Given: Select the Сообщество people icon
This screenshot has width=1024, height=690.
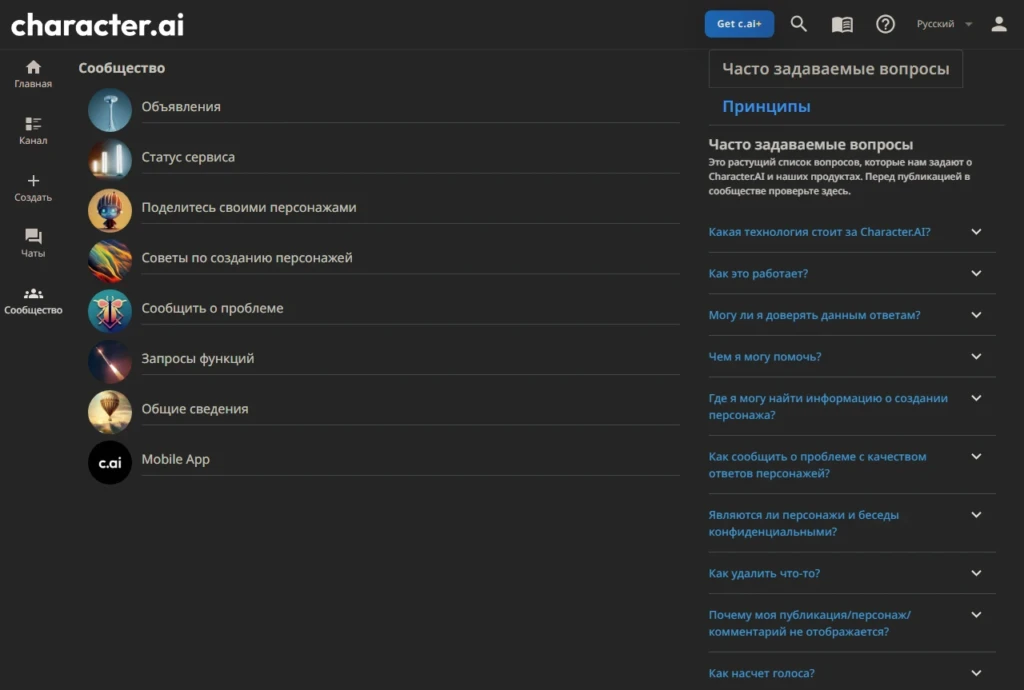Looking at the screenshot, I should pos(33,293).
